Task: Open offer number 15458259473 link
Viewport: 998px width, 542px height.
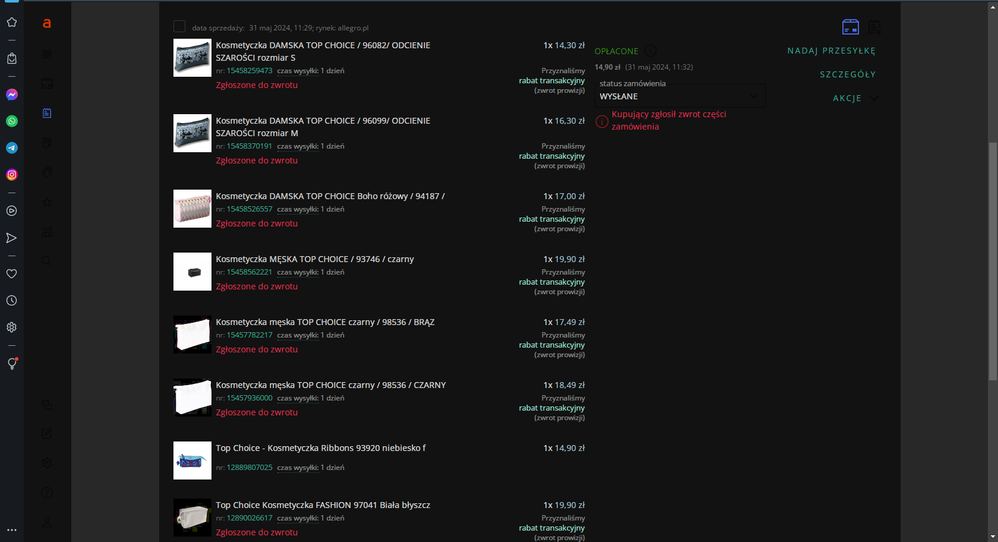Action: 250,71
